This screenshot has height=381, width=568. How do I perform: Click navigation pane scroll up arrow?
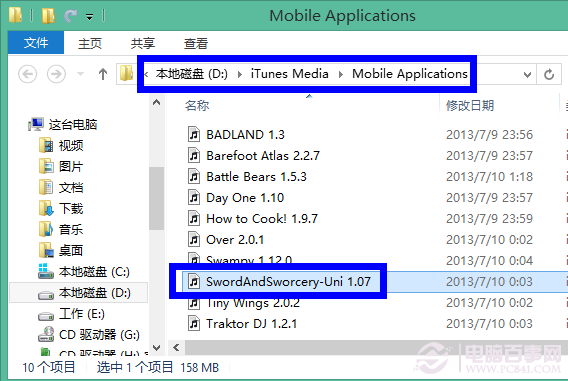point(156,102)
